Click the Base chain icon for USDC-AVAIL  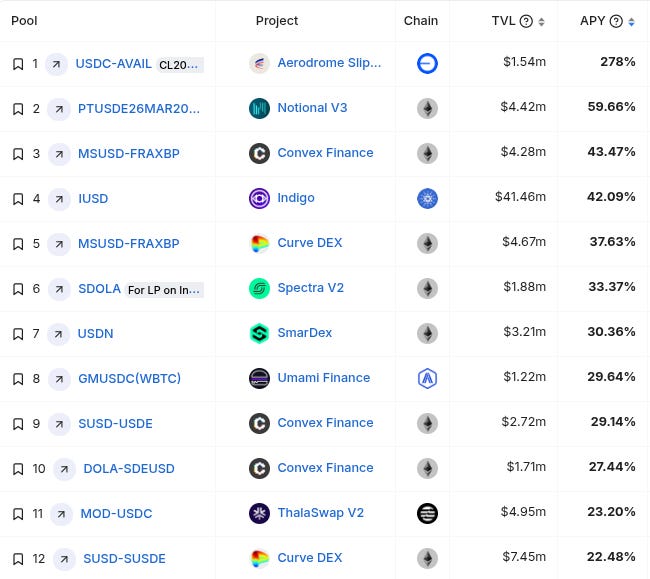click(427, 63)
